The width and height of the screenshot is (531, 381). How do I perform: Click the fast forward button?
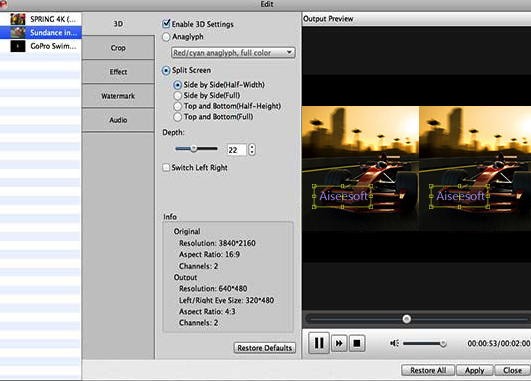[339, 343]
